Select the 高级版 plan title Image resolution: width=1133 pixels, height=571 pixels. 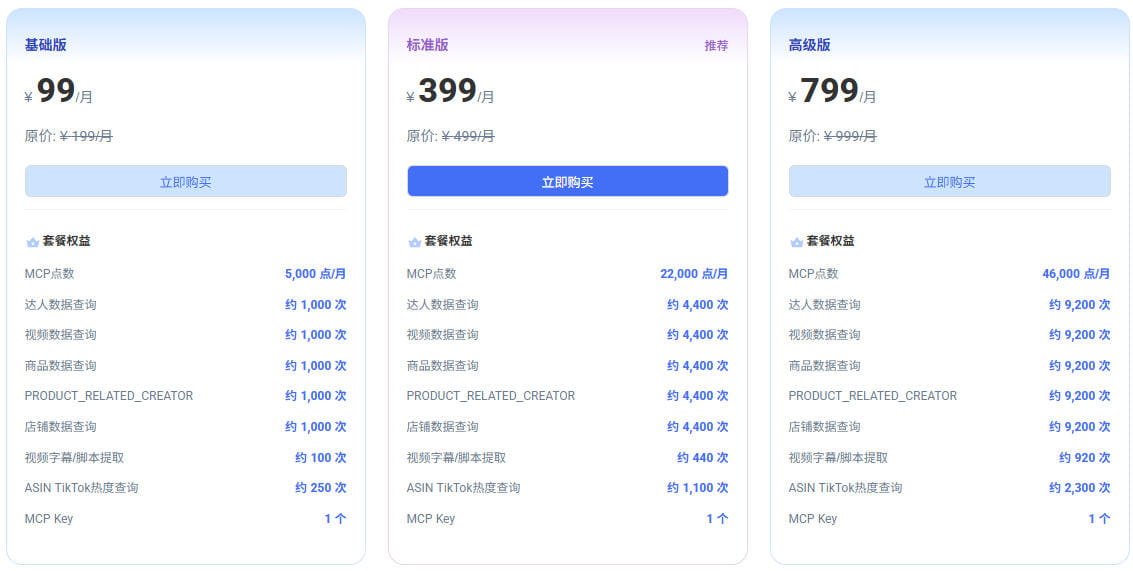point(809,45)
